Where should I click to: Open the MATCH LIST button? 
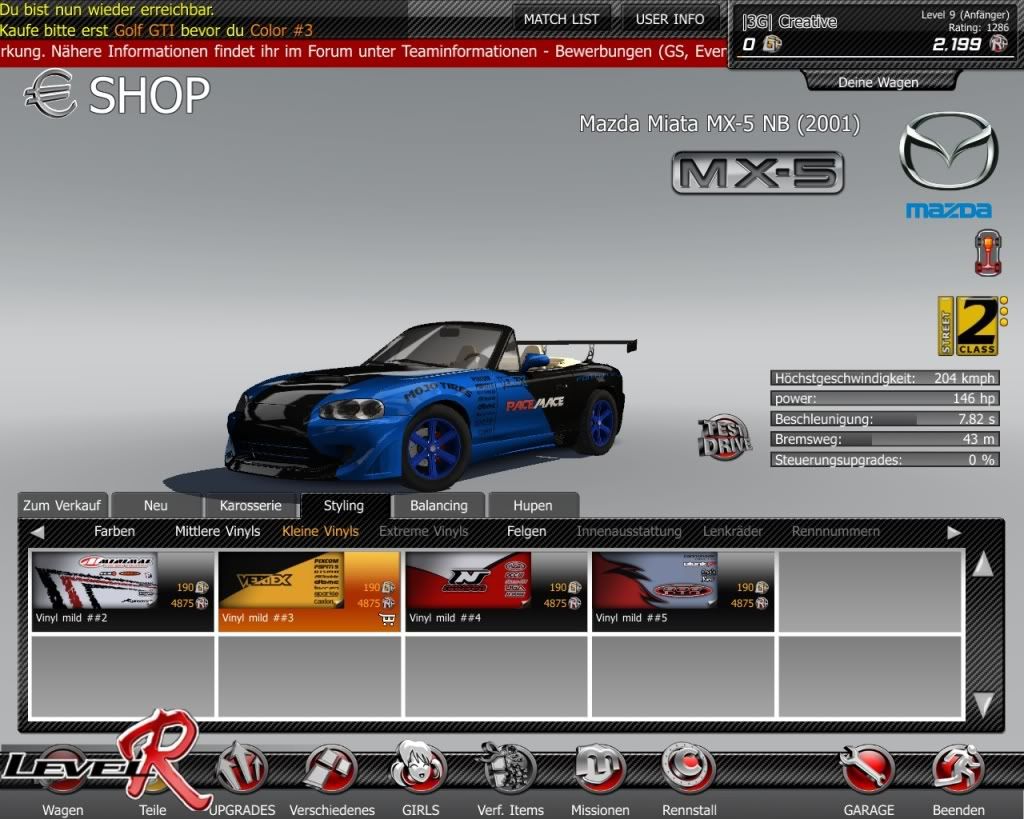(561, 19)
